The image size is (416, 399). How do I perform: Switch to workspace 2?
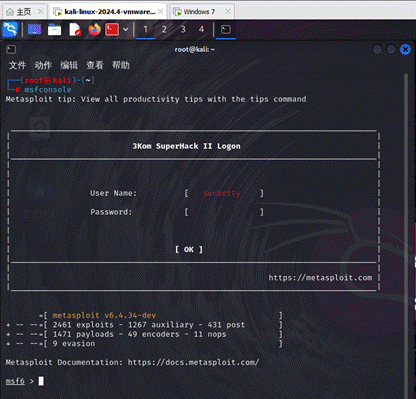click(x=164, y=30)
